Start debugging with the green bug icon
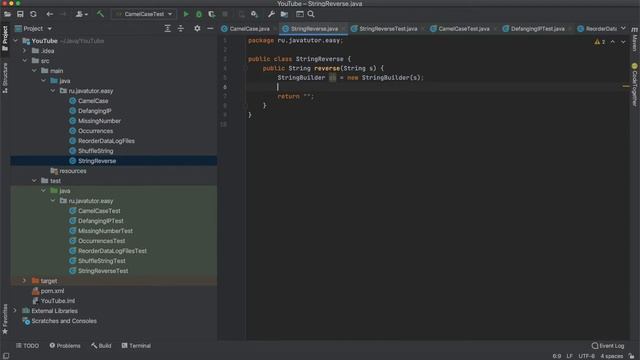The width and height of the screenshot is (640, 360). pyautogui.click(x=199, y=14)
